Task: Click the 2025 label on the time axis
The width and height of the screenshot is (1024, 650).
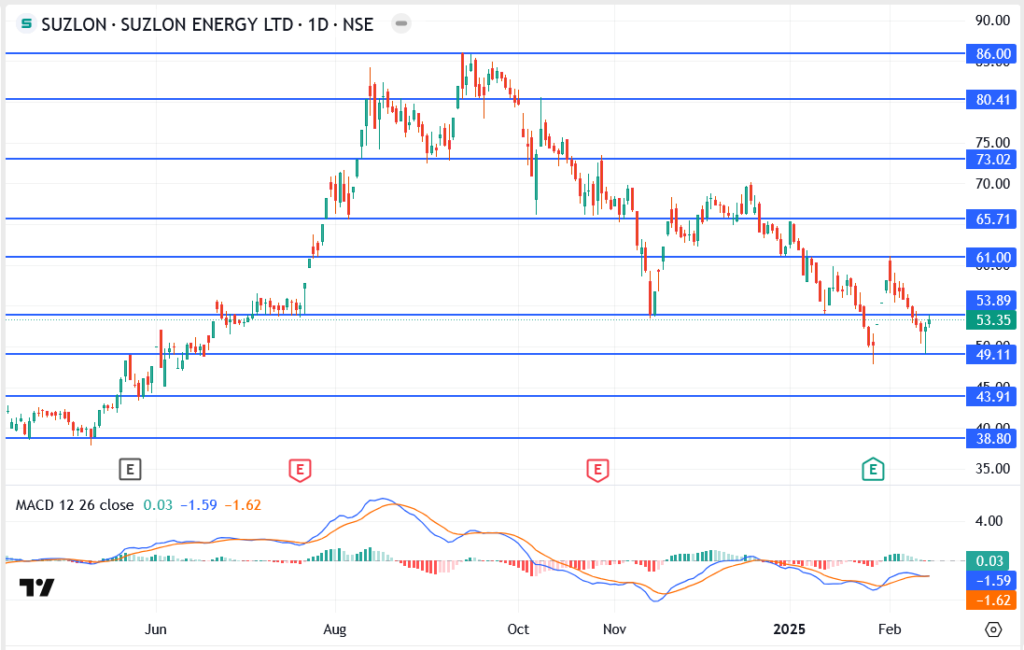Action: (790, 629)
